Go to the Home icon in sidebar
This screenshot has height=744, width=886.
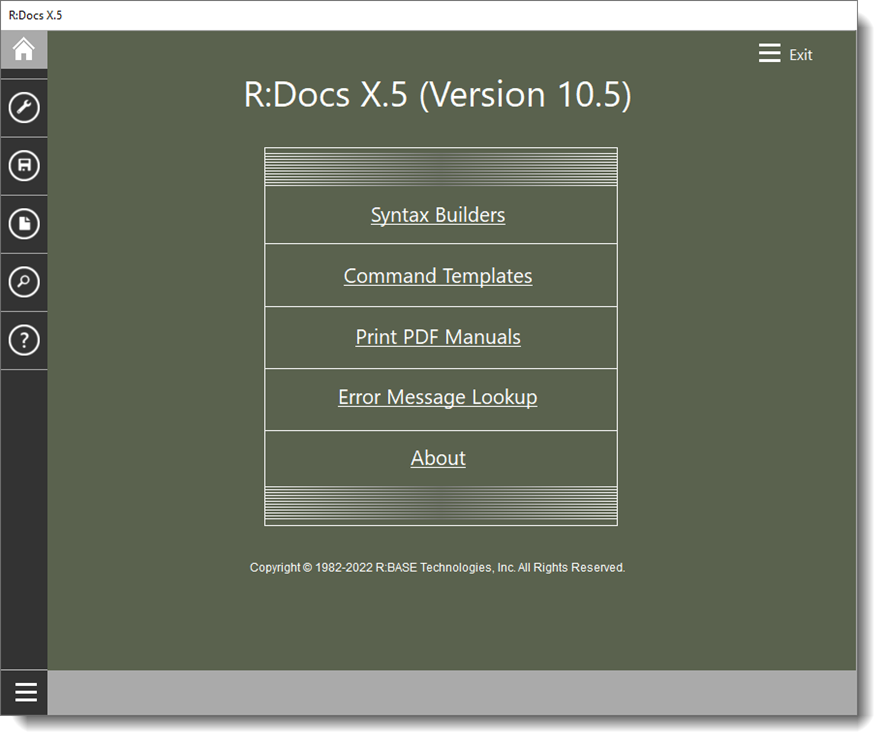pyautogui.click(x=24, y=50)
